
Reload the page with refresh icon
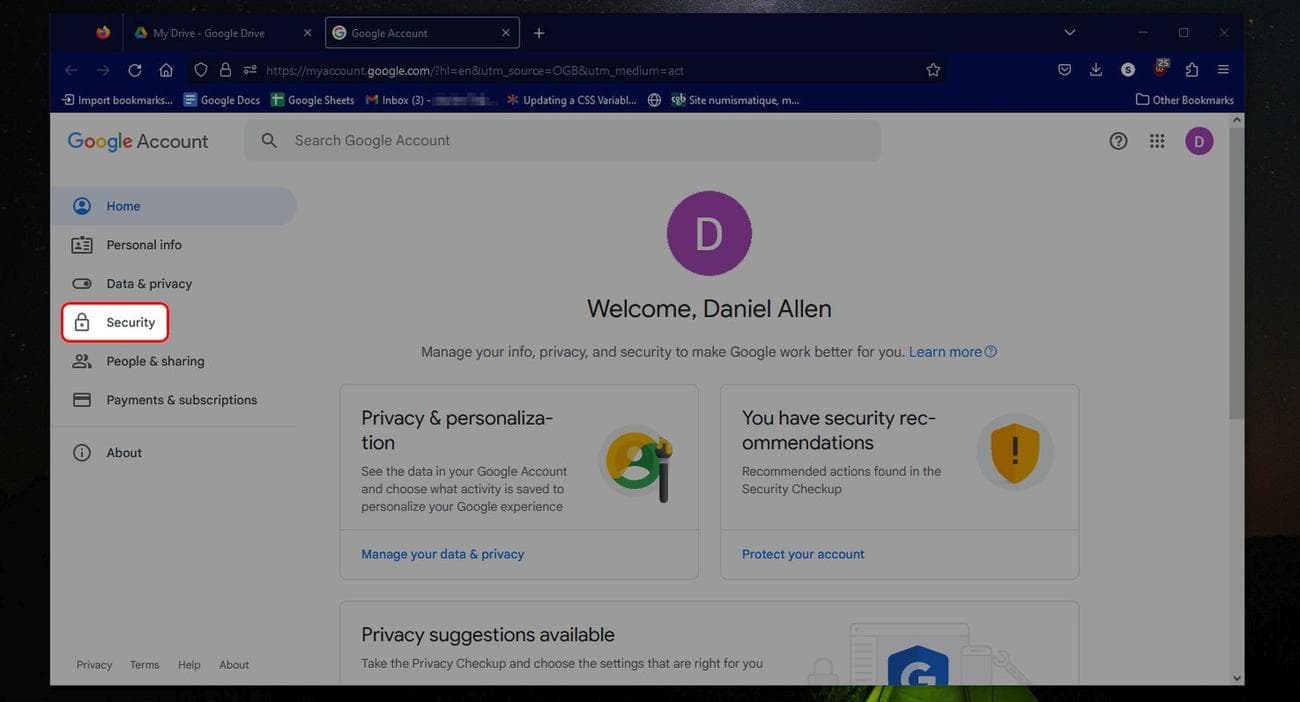click(134, 70)
